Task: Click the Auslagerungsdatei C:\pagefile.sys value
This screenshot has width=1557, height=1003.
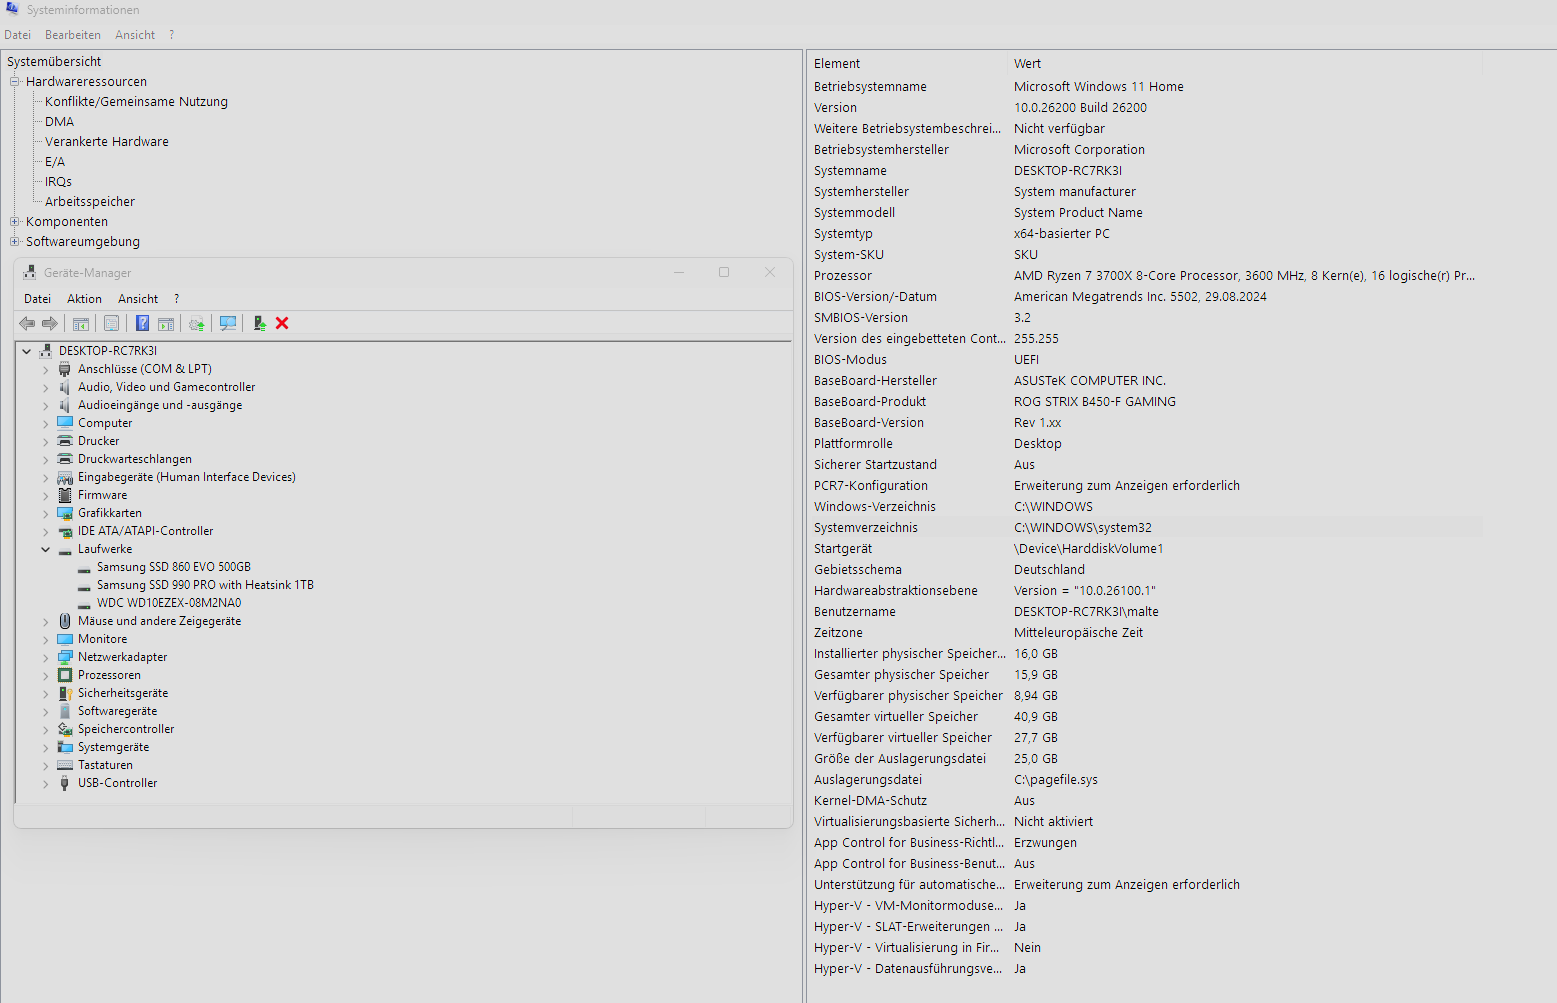Action: (x=1056, y=780)
